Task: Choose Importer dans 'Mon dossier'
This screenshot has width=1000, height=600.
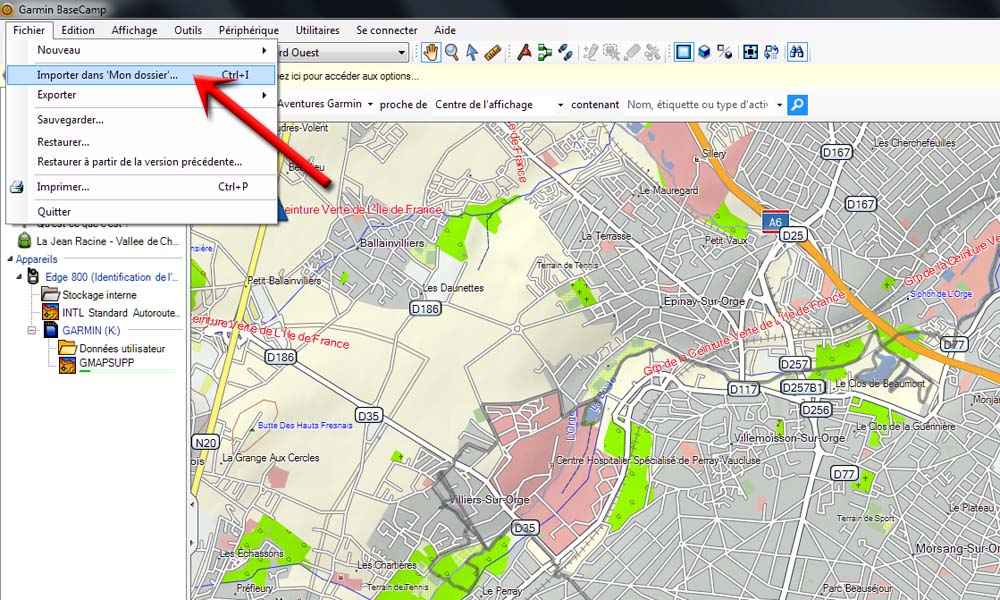Action: 141,75
